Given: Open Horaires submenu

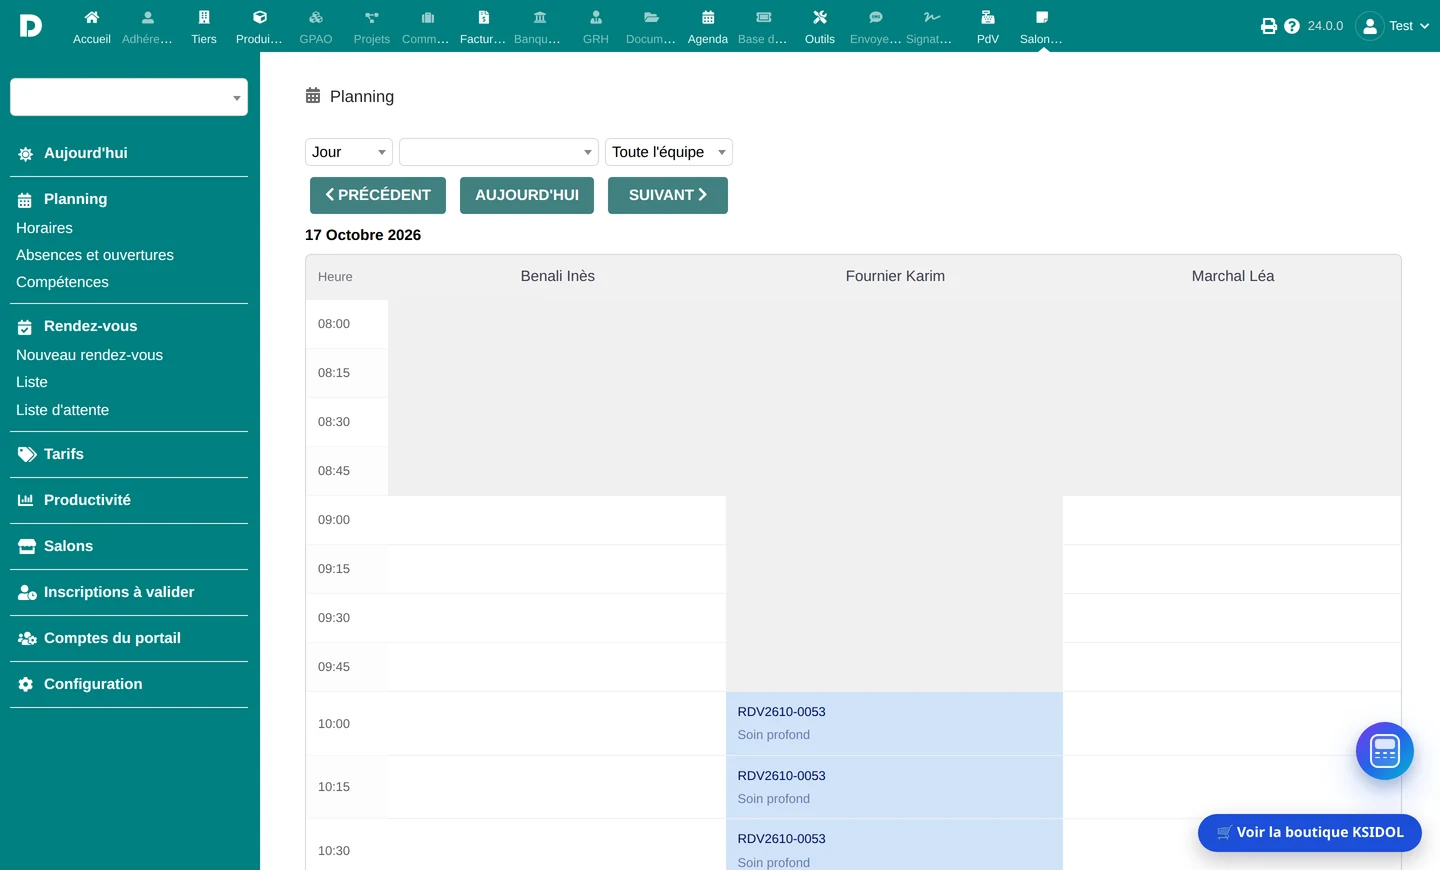Looking at the screenshot, I should [x=44, y=228].
